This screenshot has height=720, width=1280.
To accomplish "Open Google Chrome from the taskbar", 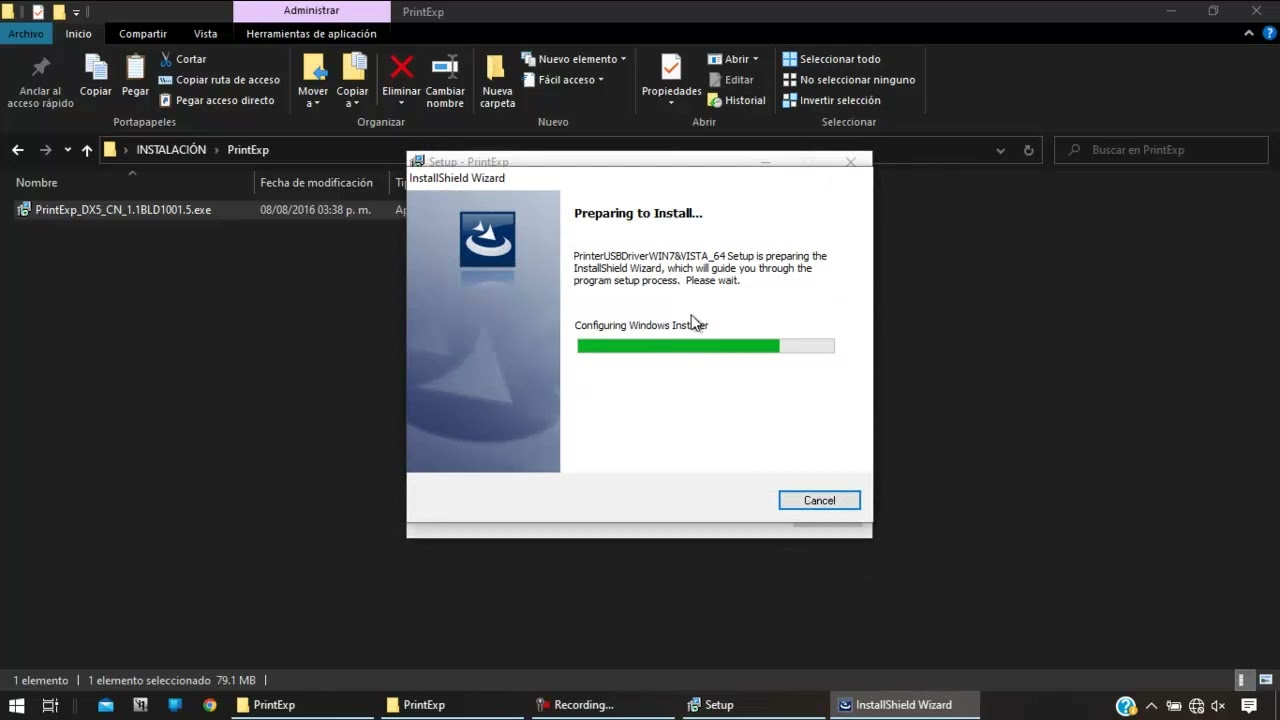I will click(x=209, y=705).
